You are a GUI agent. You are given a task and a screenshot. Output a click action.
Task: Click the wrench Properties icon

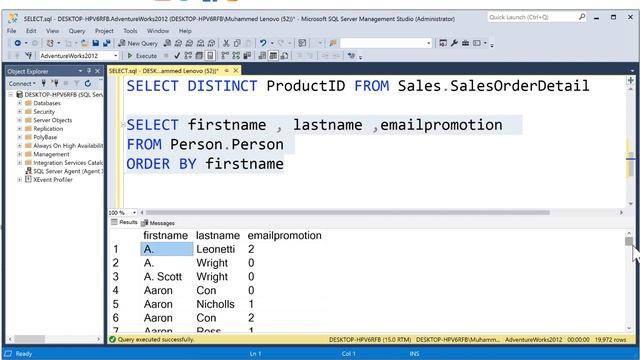click(x=454, y=43)
